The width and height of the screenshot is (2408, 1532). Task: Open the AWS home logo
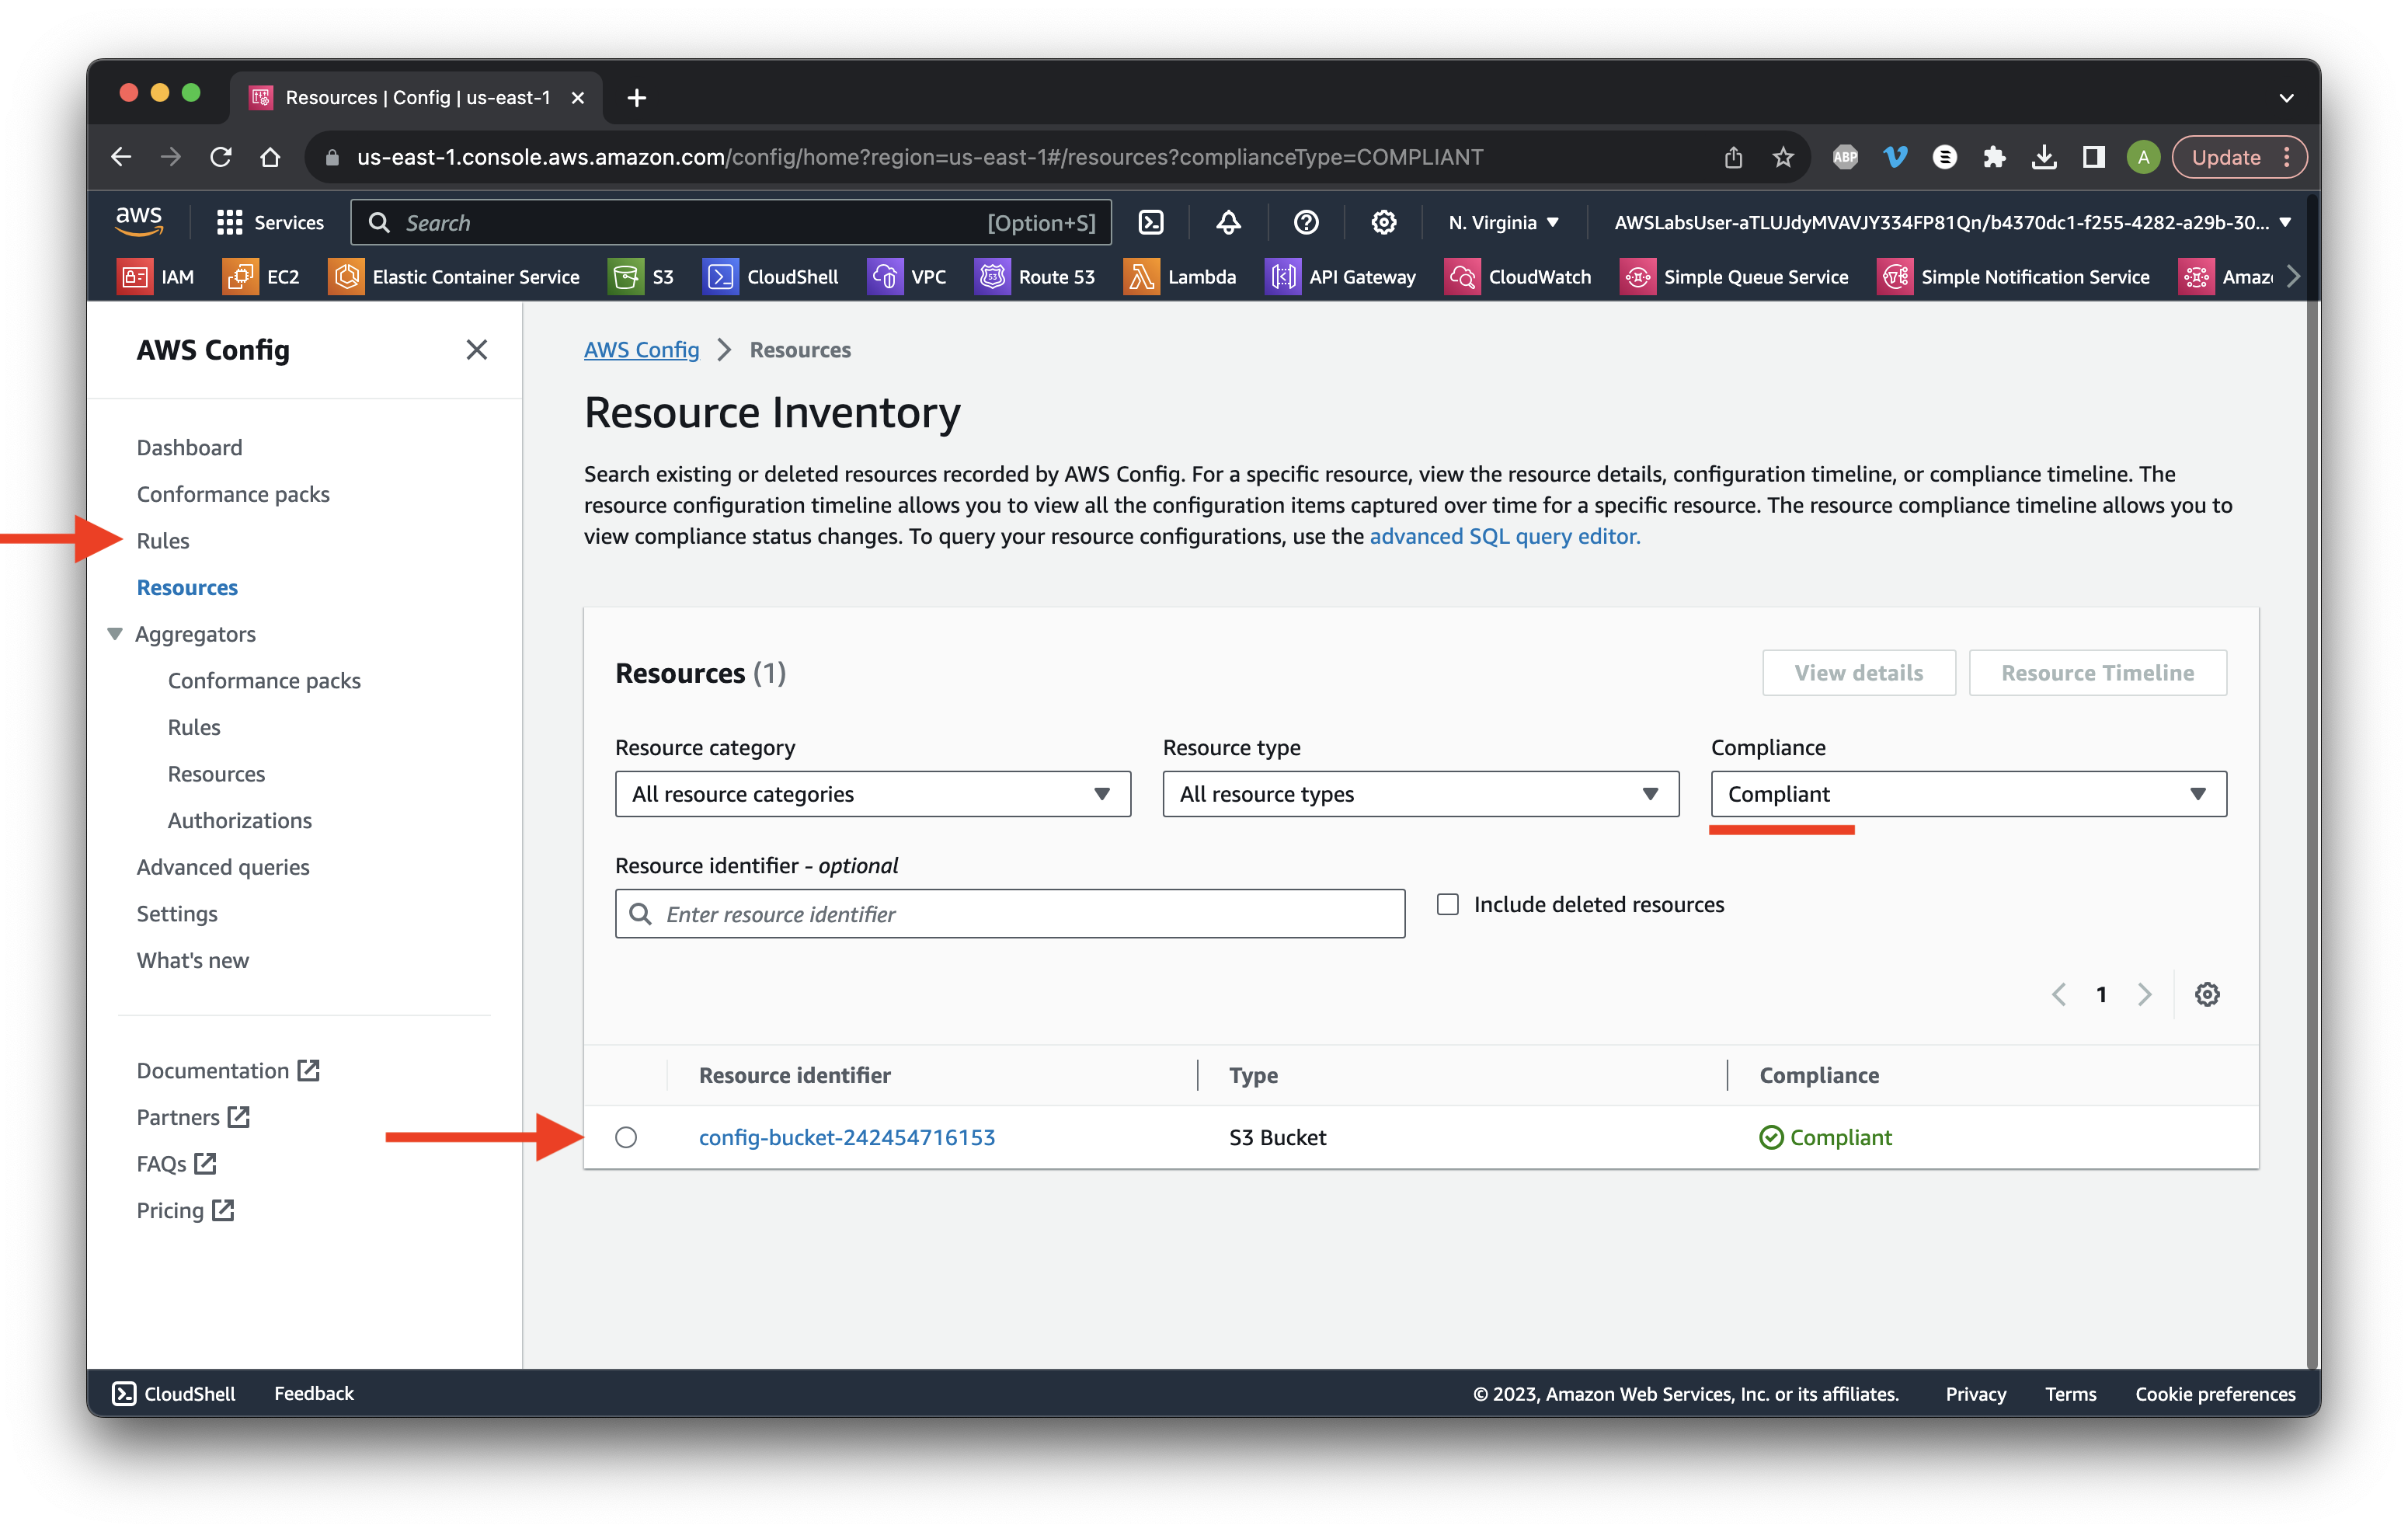click(139, 222)
